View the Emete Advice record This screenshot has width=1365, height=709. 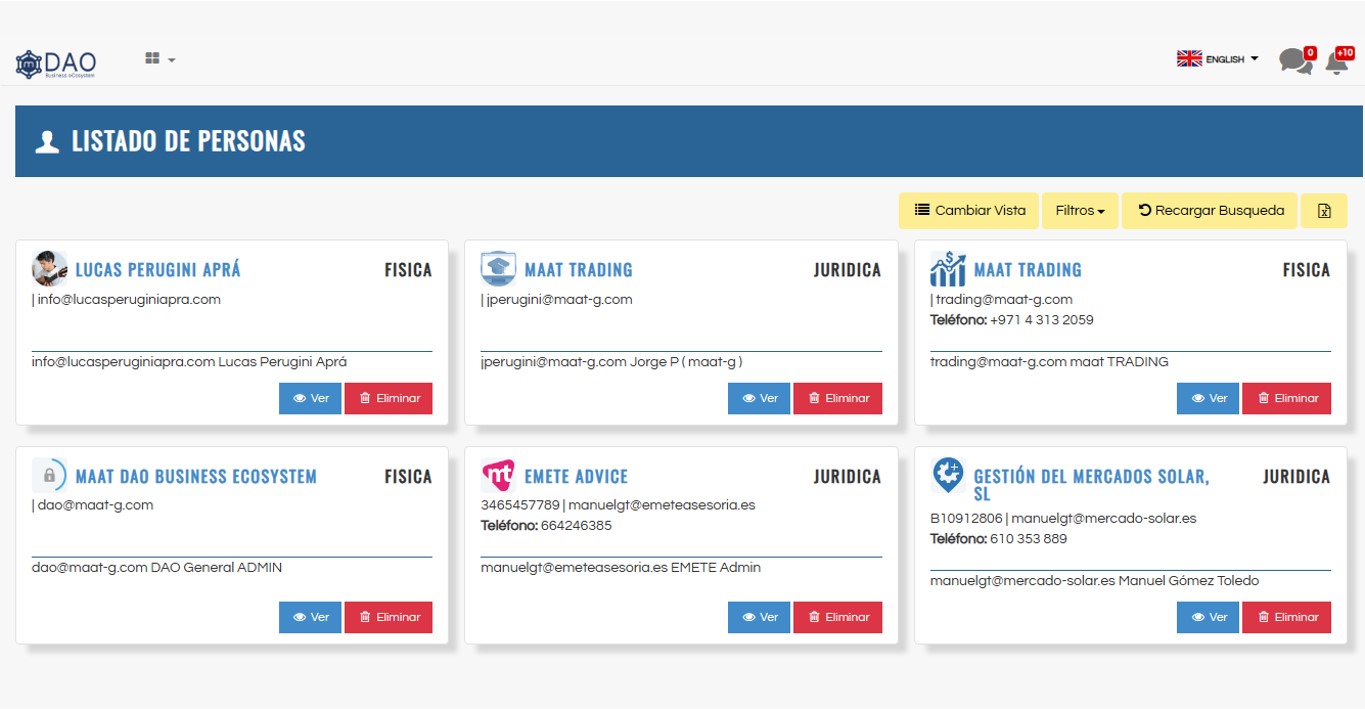coord(759,617)
